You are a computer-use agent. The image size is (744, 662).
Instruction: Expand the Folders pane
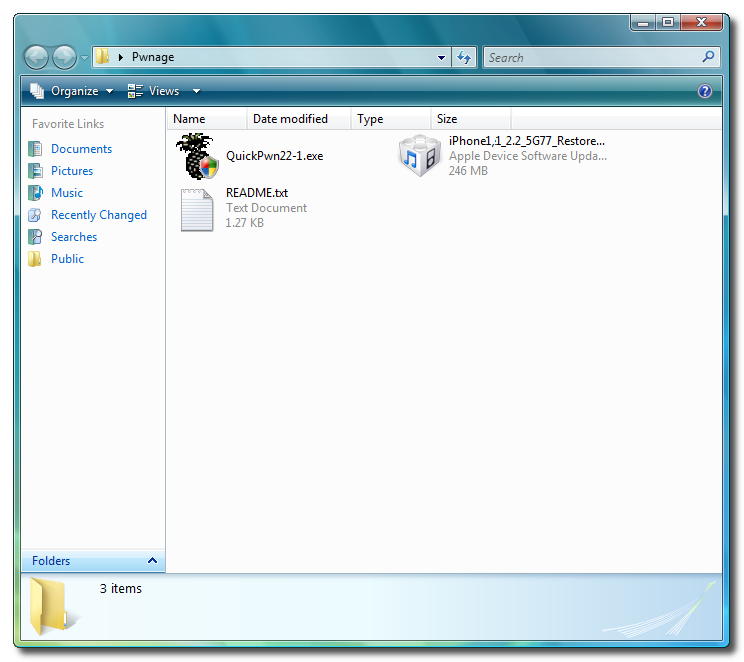[x=152, y=561]
